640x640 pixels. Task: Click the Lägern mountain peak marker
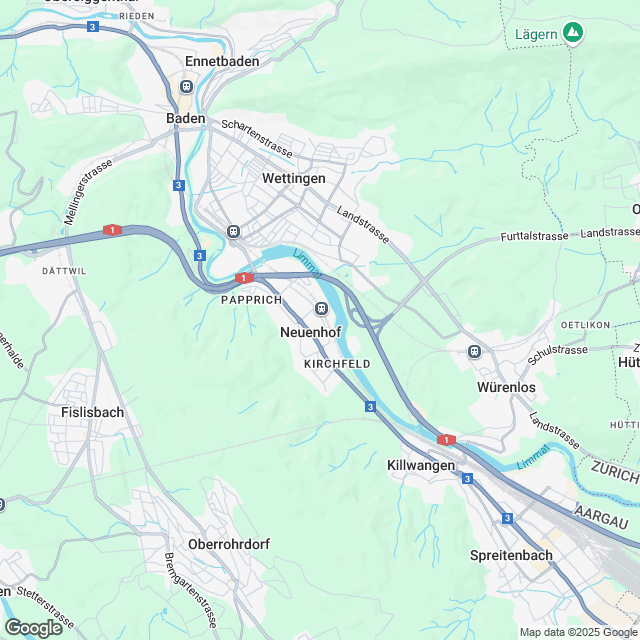[x=573, y=32]
